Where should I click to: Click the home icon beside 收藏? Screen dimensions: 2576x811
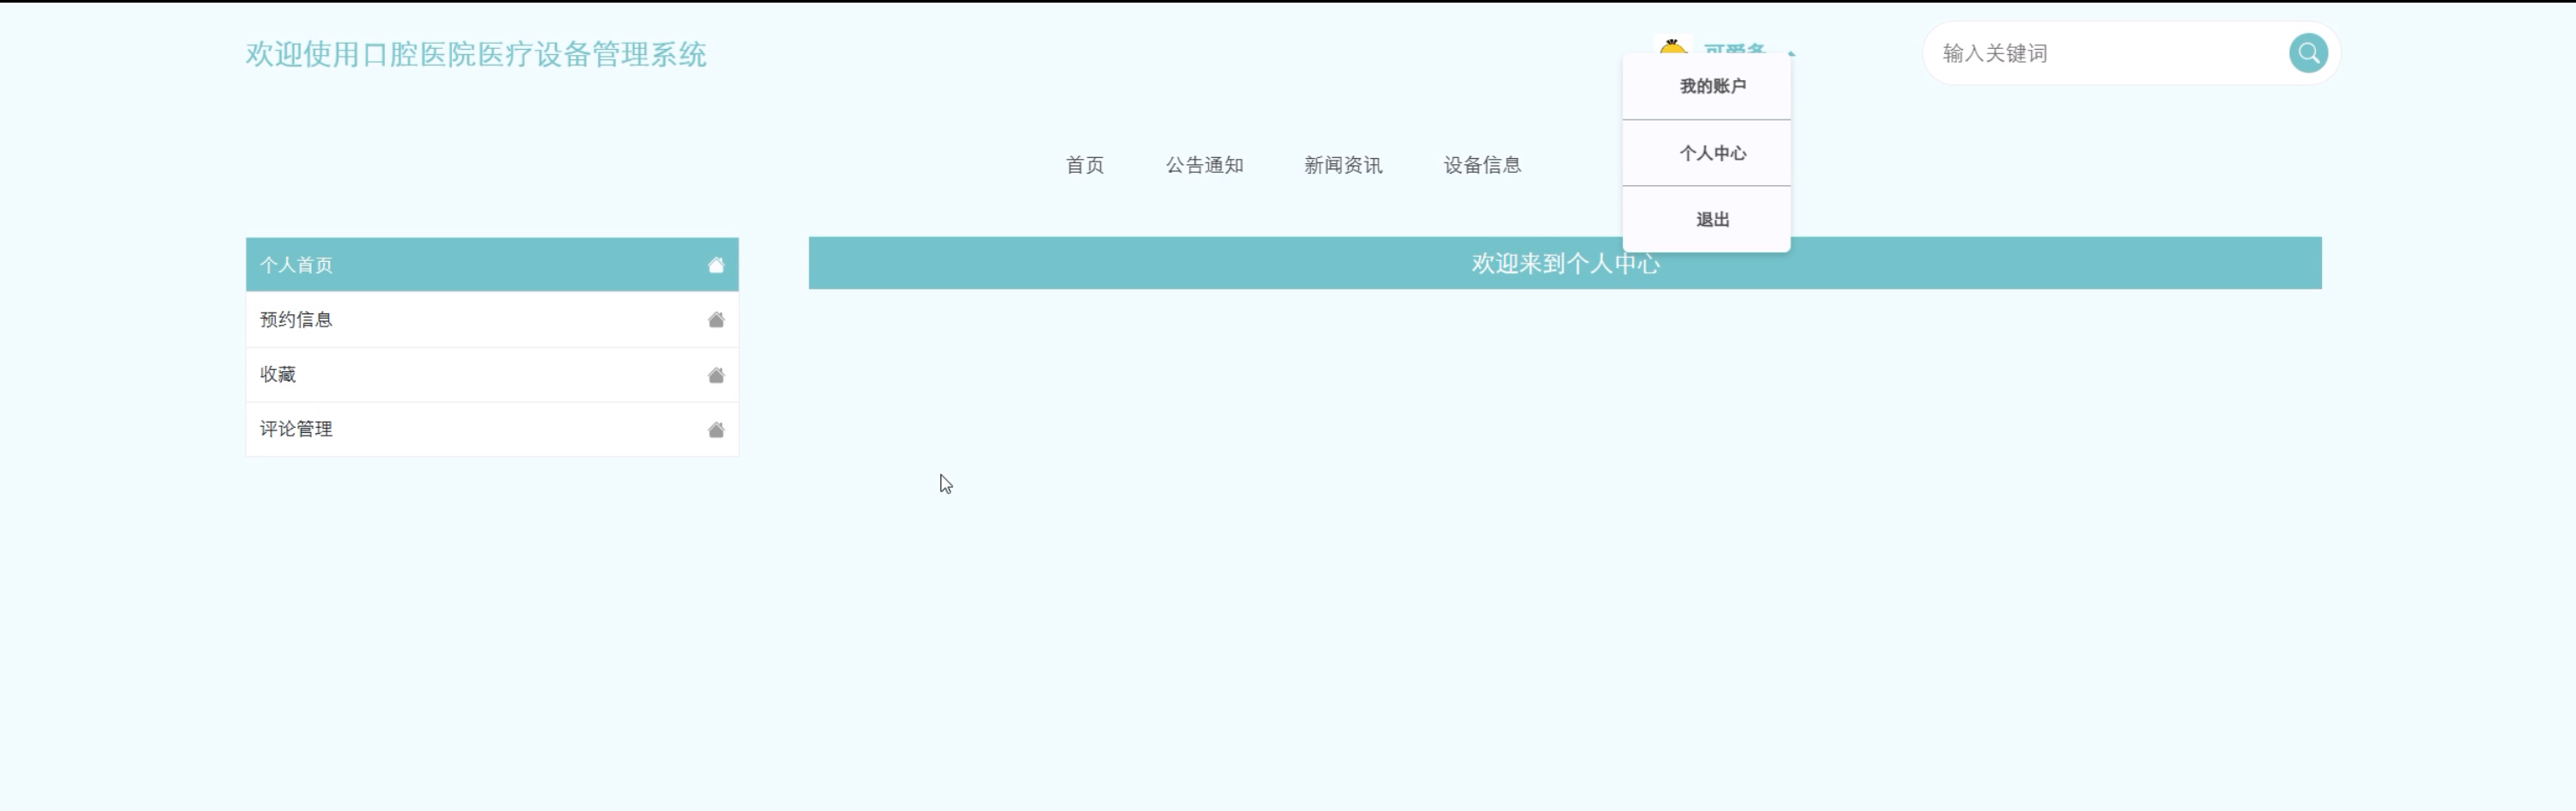716,375
